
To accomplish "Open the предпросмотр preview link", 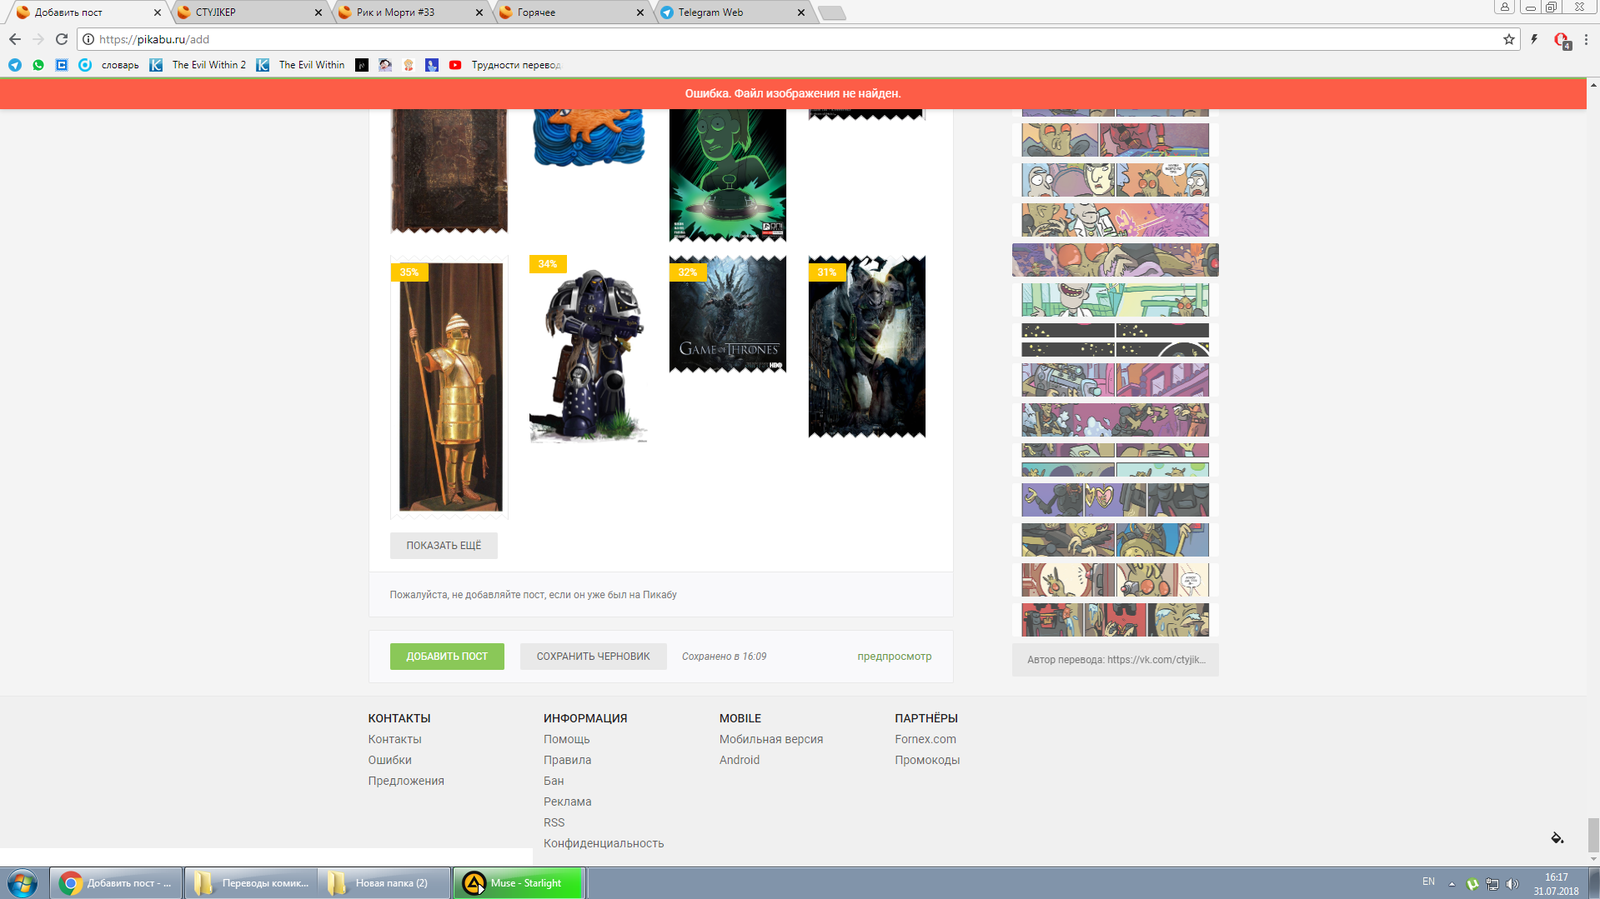I will (894, 656).
